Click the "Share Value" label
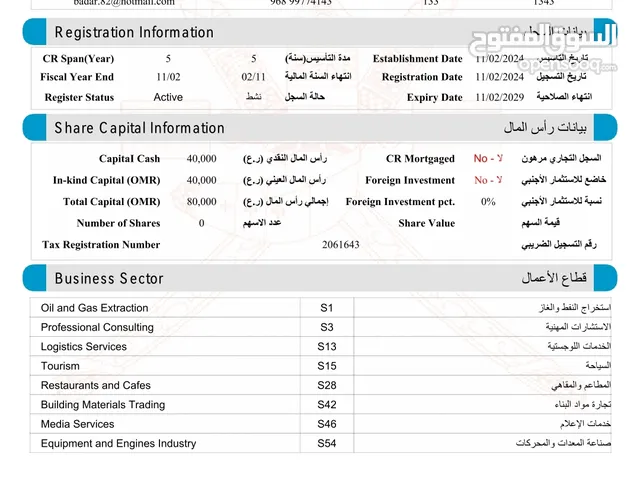This screenshot has width=640, height=480. pyautogui.click(x=427, y=223)
